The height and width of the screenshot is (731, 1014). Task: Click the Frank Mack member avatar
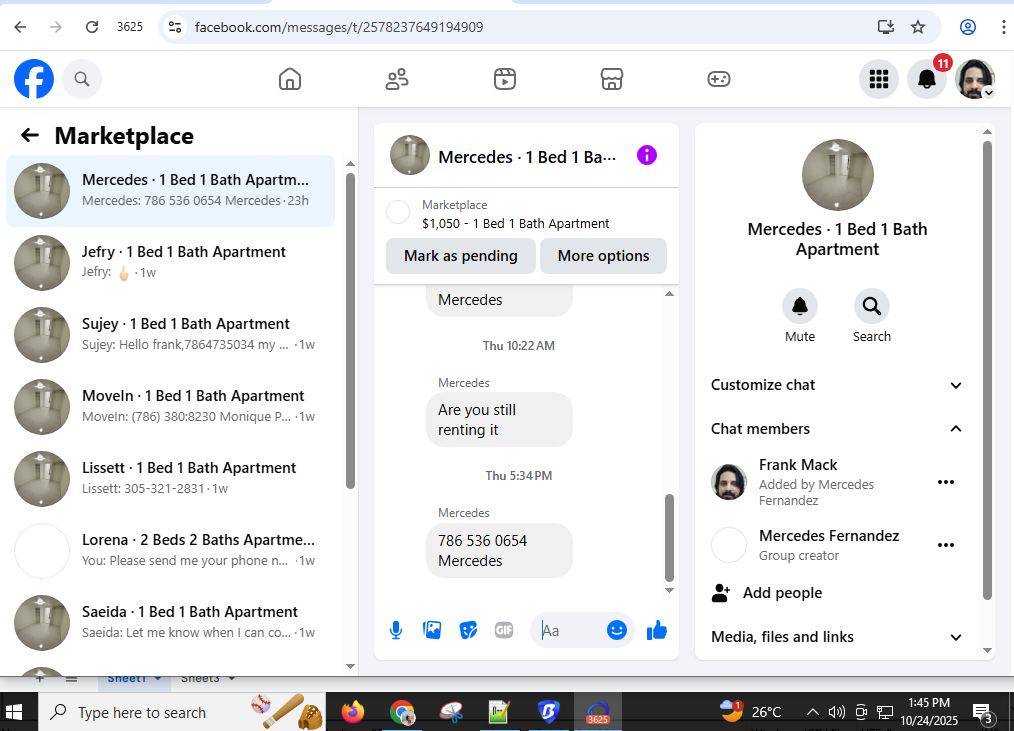tap(729, 482)
